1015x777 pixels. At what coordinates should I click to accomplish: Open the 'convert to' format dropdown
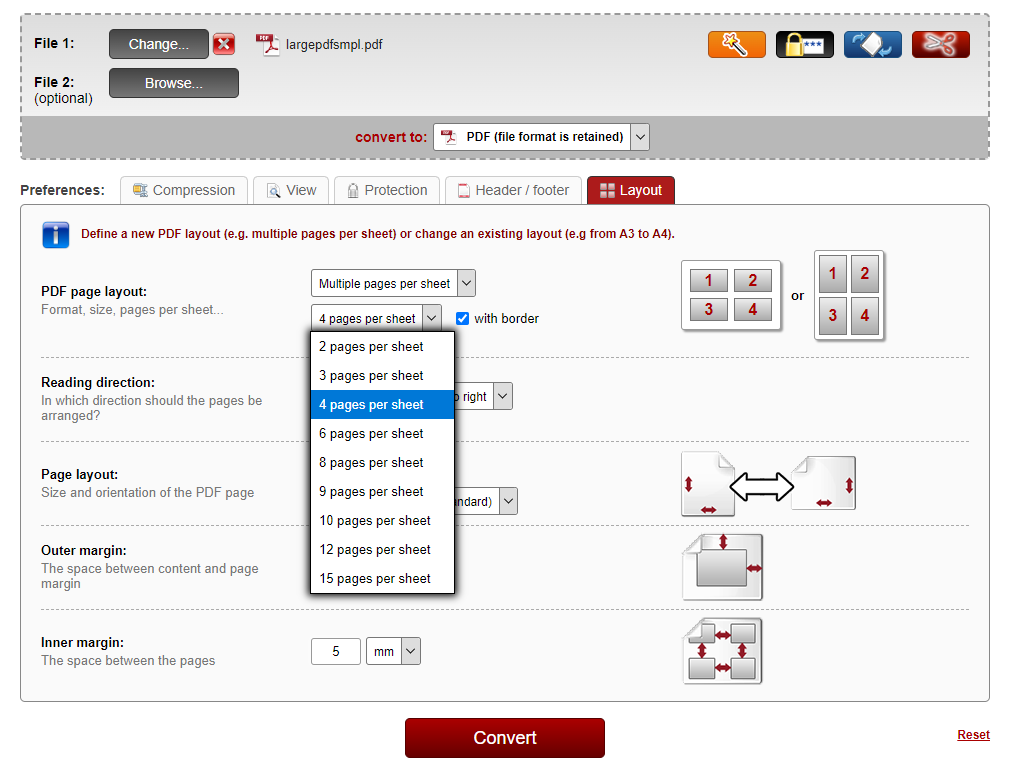coord(540,137)
